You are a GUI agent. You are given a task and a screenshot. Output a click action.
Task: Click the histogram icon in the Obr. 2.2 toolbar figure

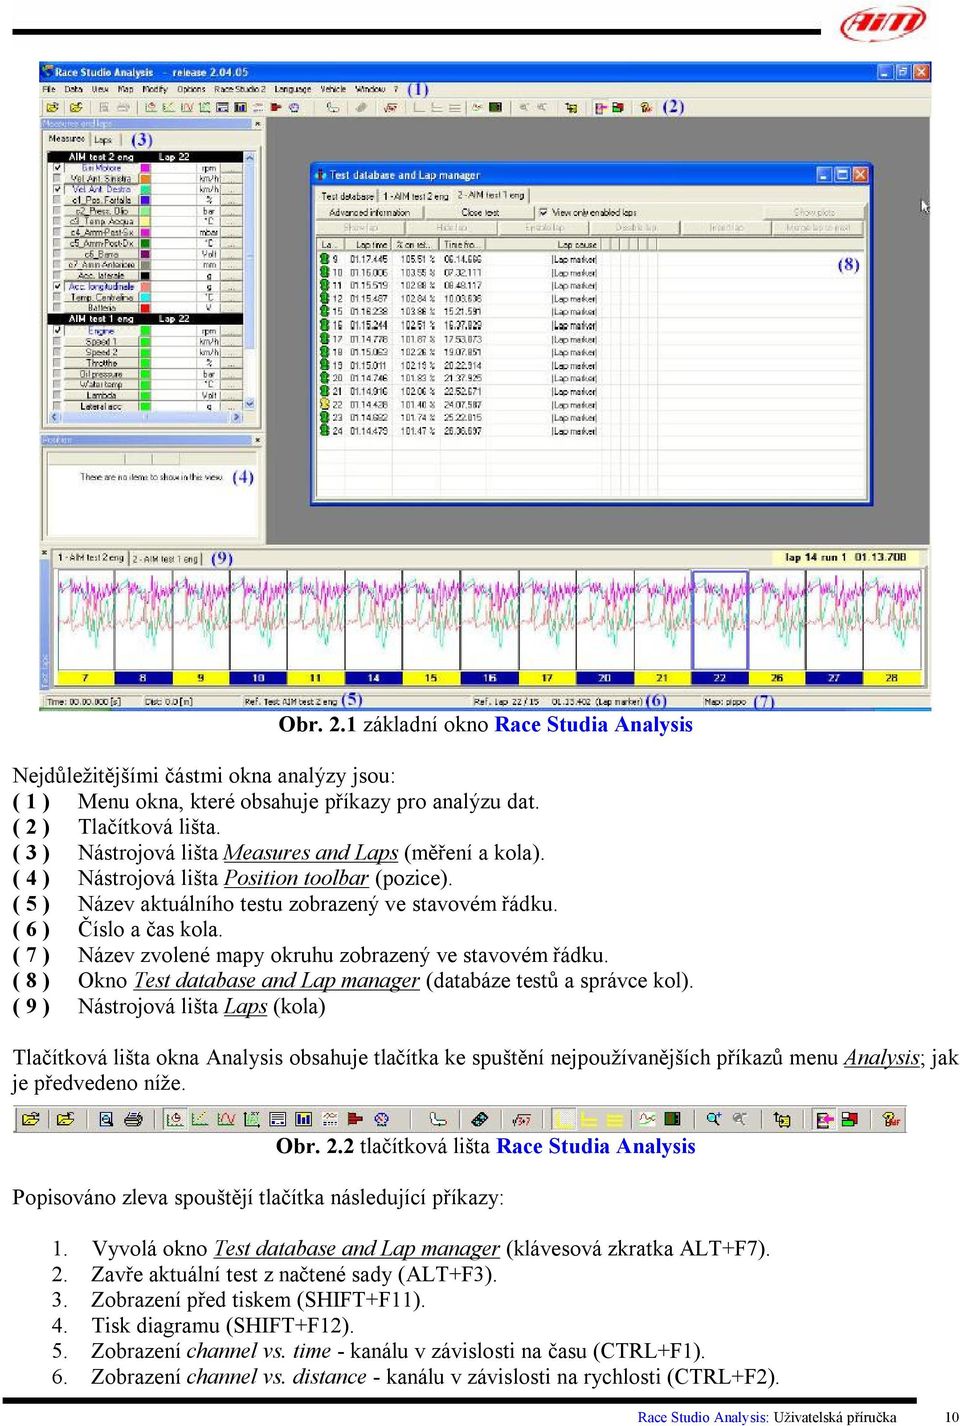point(304,1119)
